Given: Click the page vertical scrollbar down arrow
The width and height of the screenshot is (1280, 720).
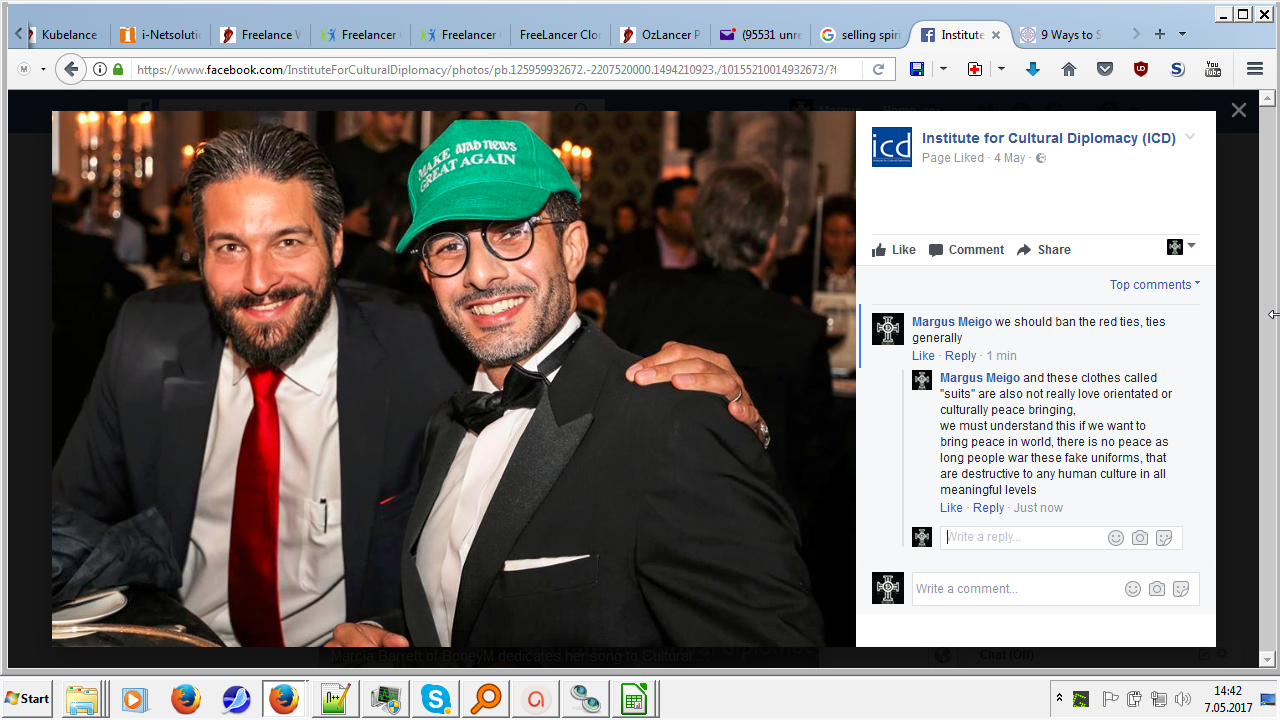Looking at the screenshot, I should pos(1266,659).
